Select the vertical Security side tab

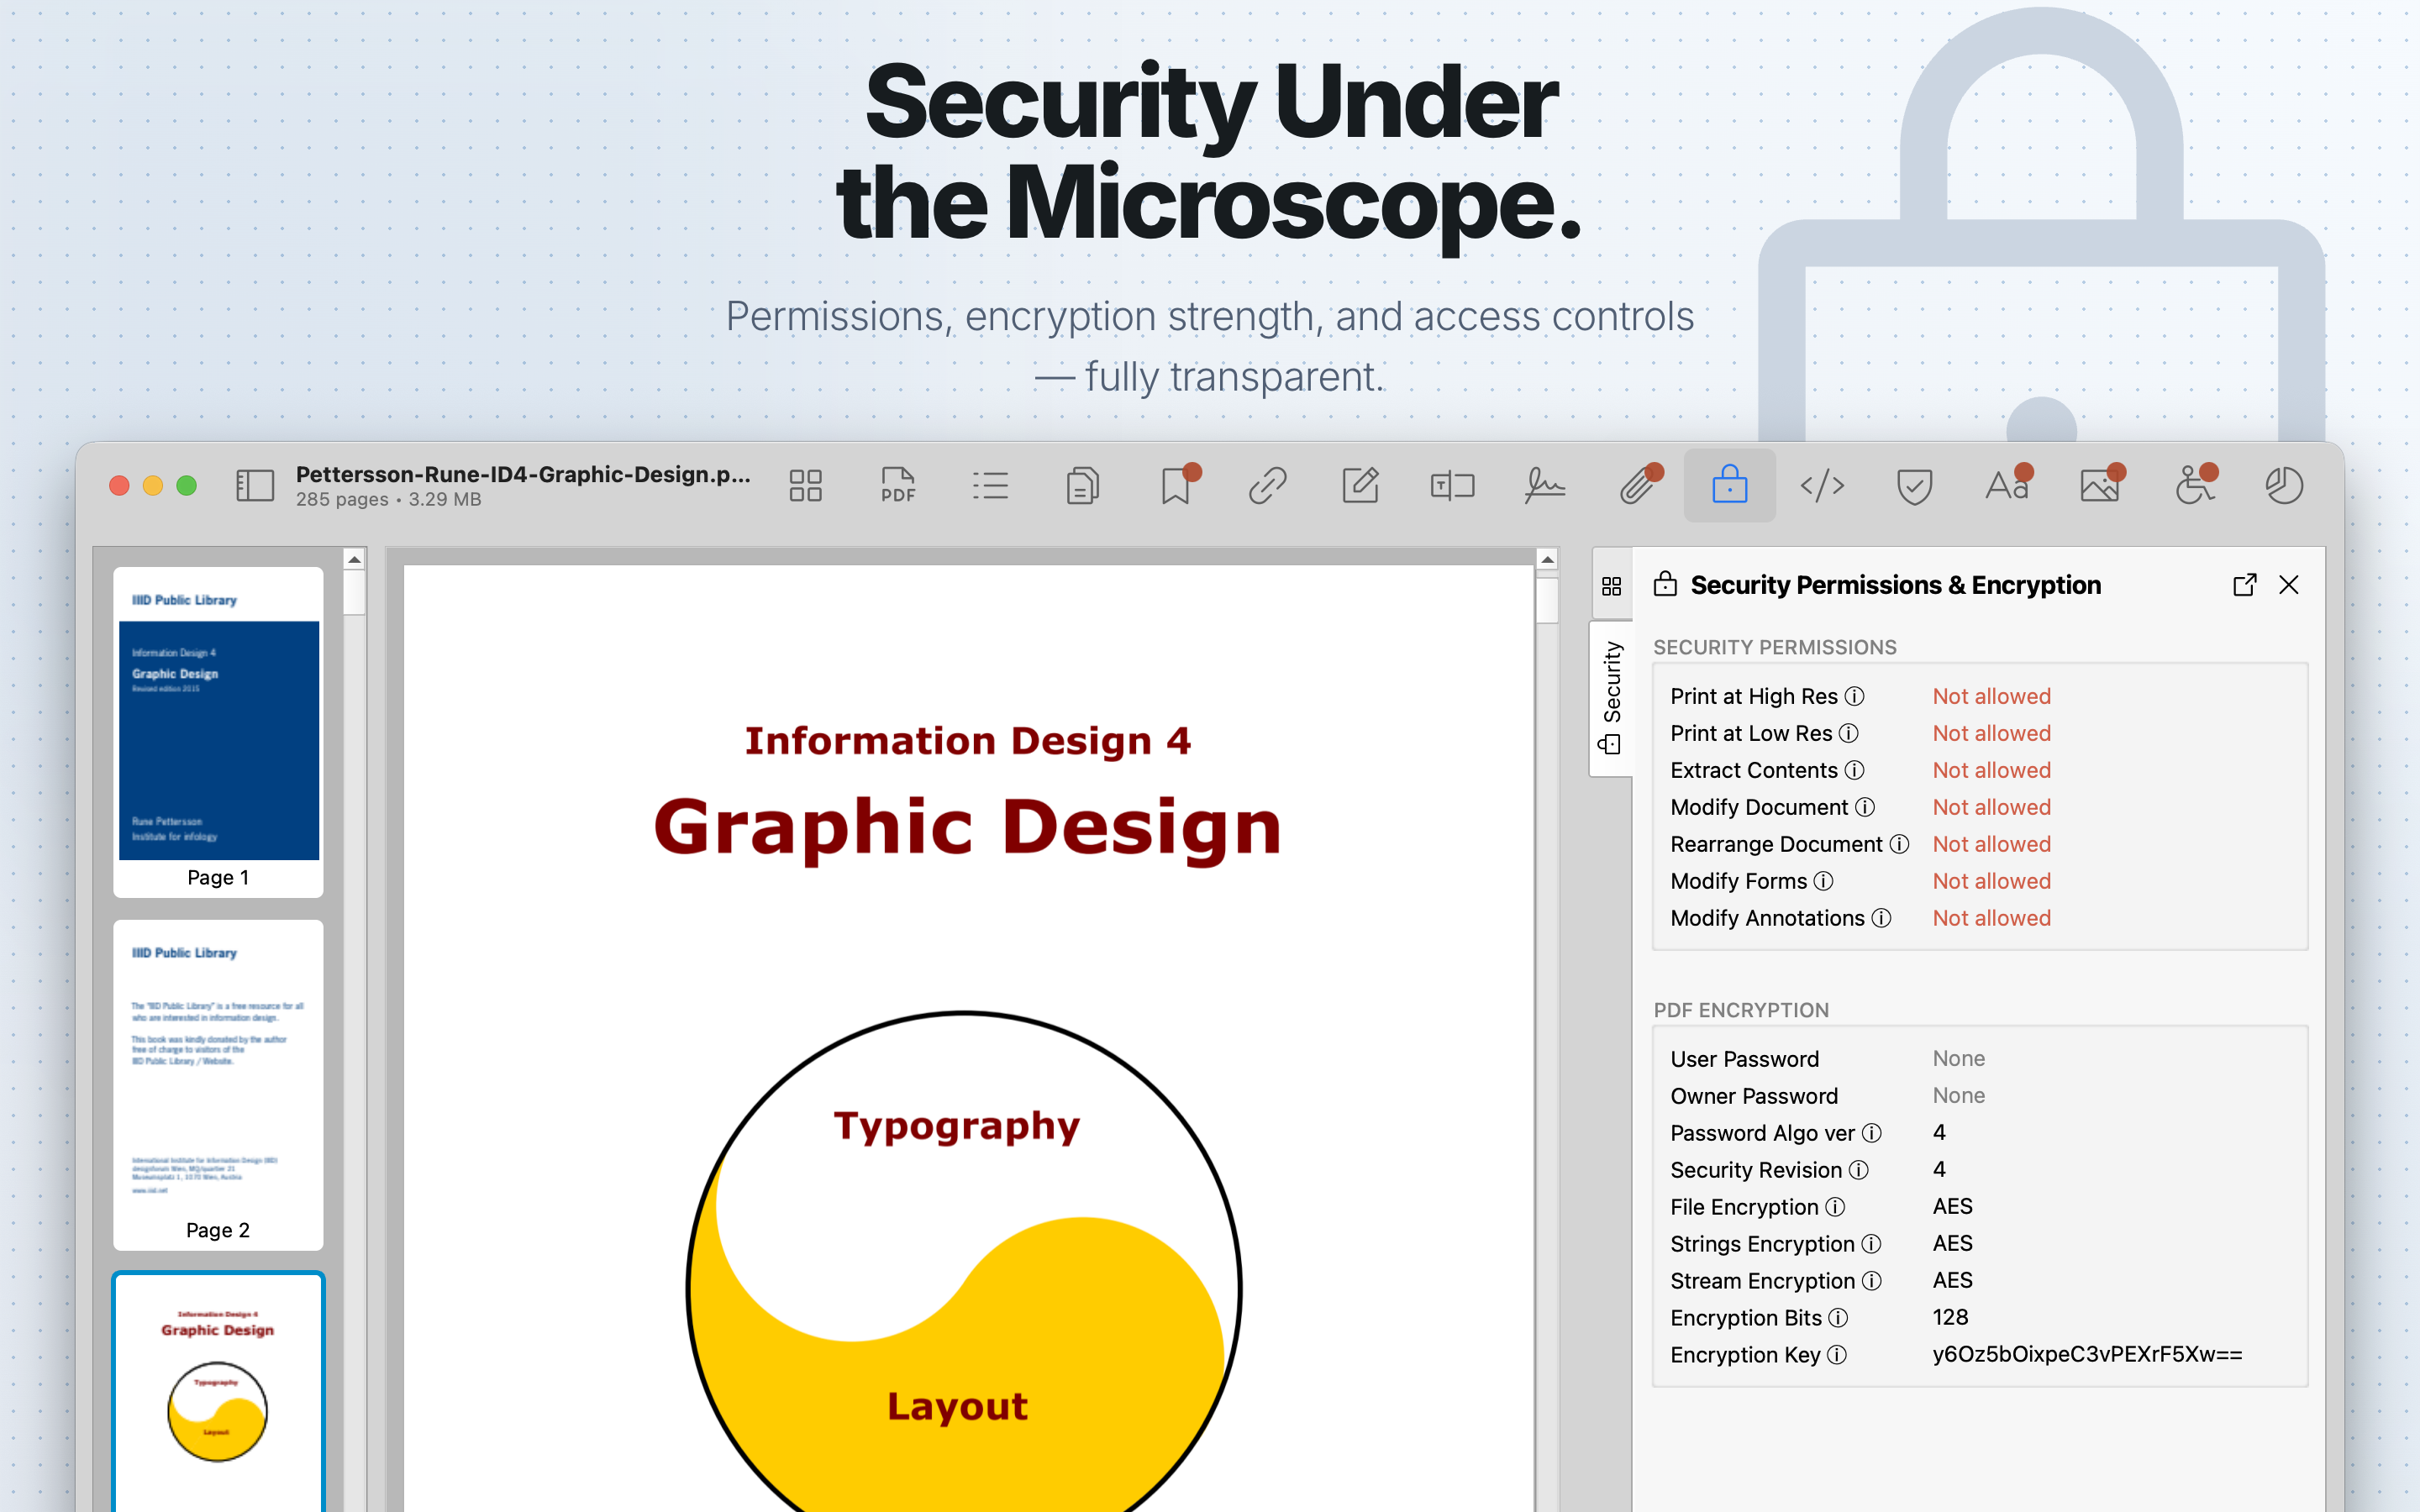(x=1611, y=698)
